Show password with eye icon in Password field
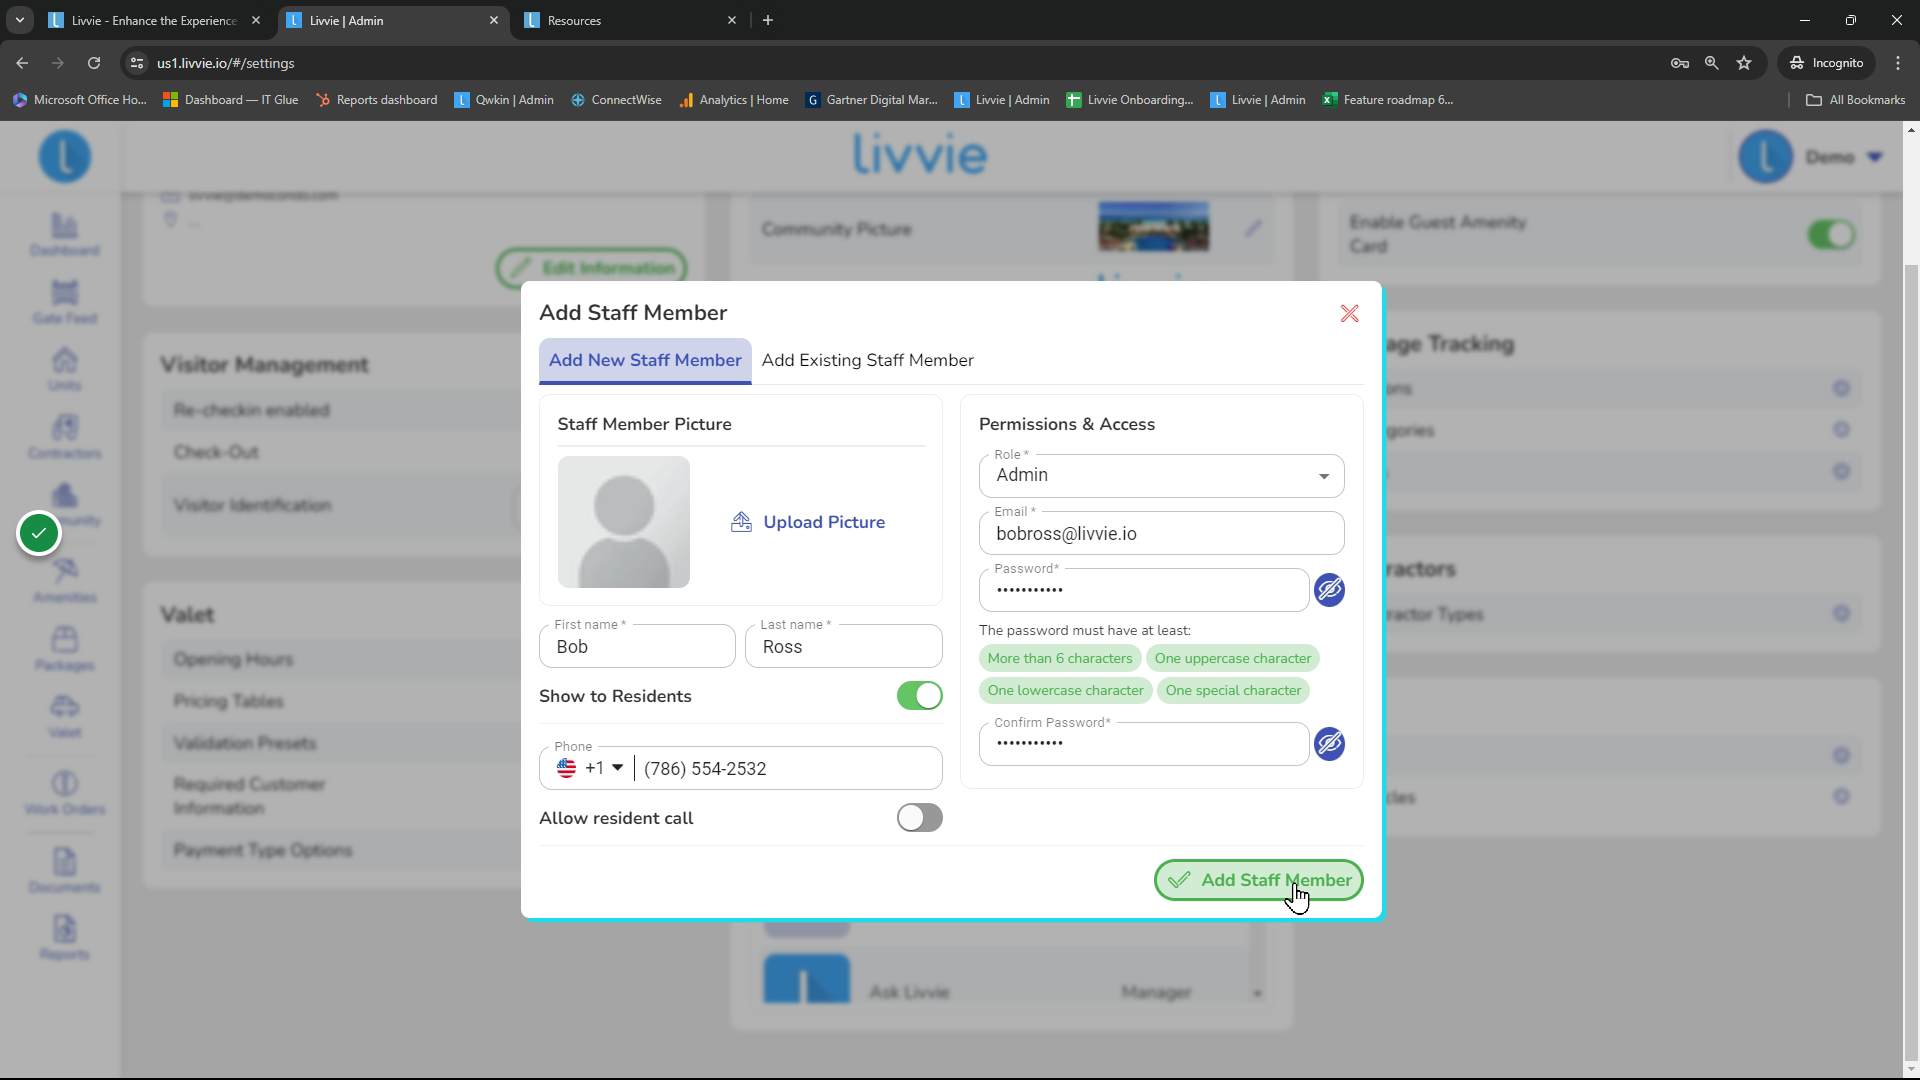 click(1329, 590)
